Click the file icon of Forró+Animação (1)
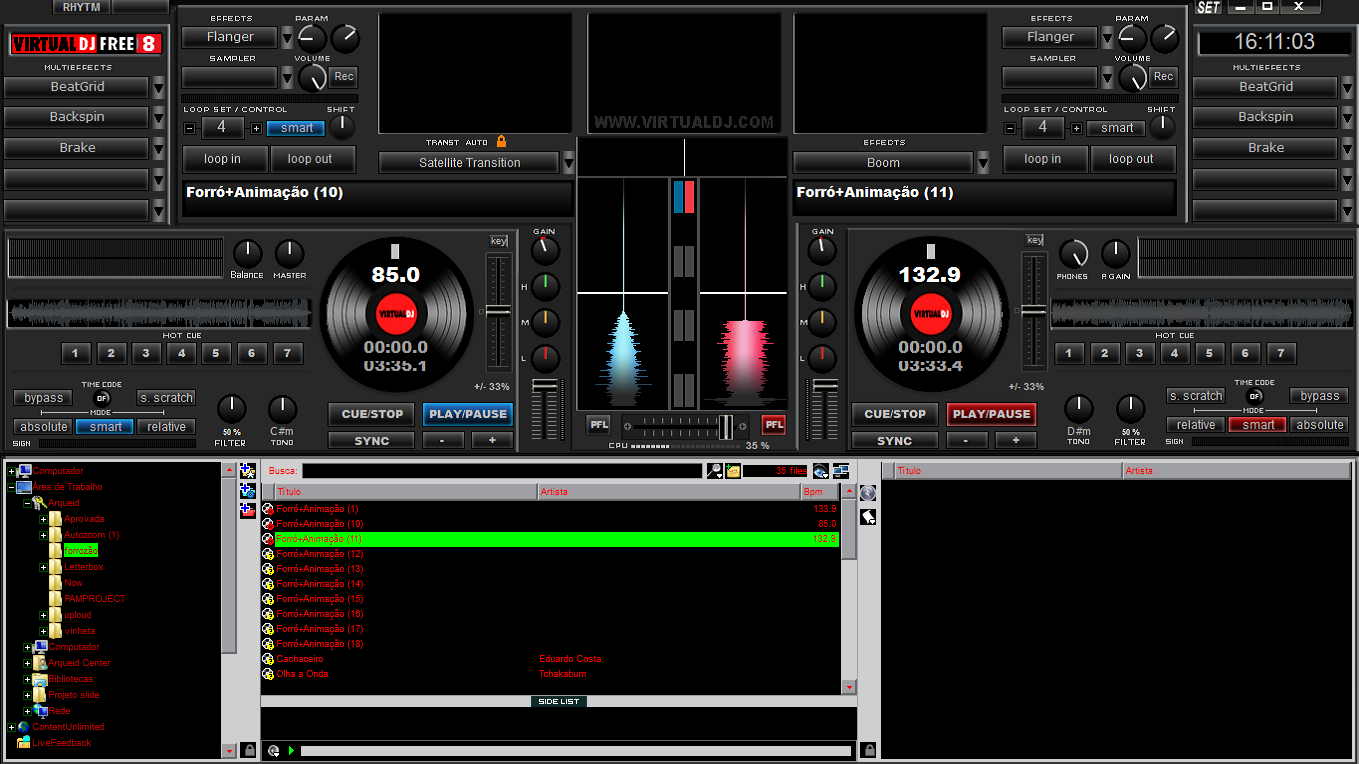Screen dimensions: 1359x764 (268, 509)
